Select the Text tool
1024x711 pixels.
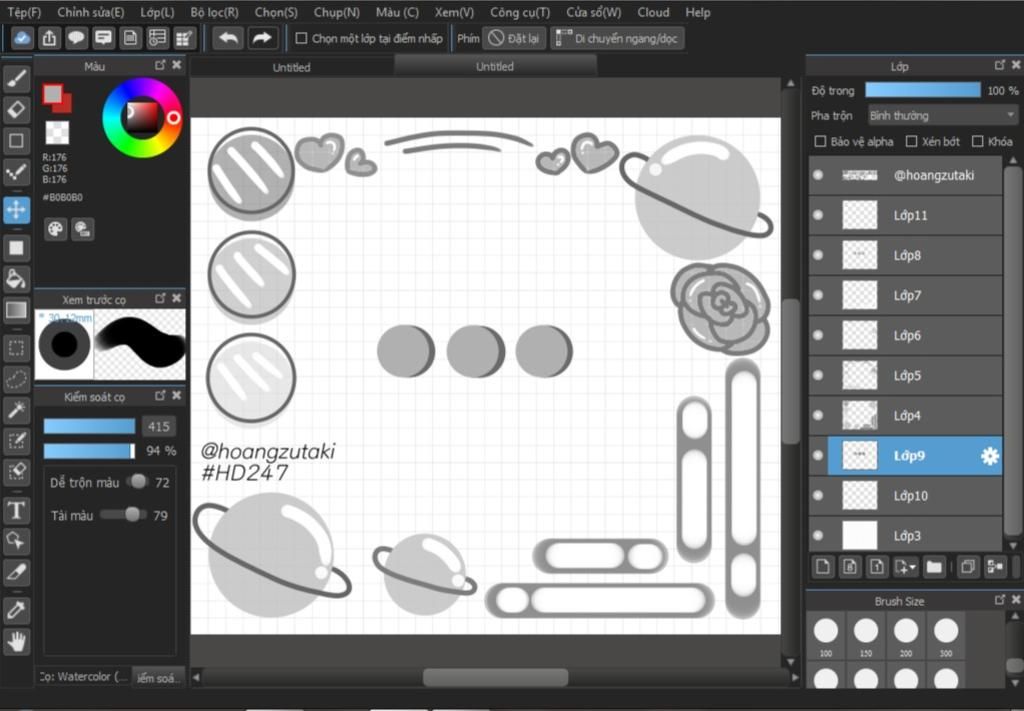[16, 510]
